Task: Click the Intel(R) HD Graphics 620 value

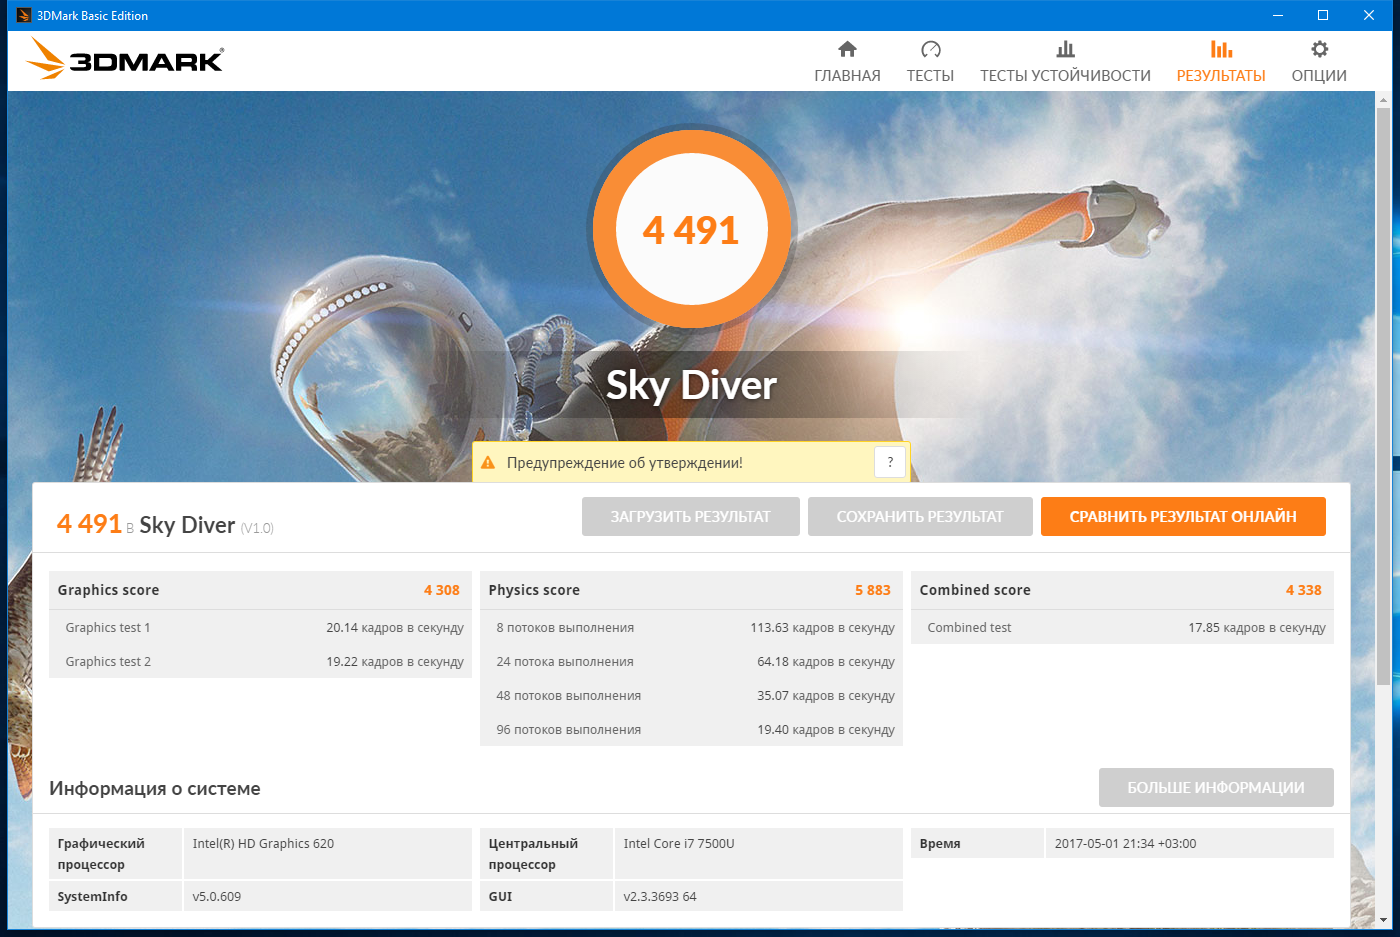Action: pyautogui.click(x=263, y=844)
